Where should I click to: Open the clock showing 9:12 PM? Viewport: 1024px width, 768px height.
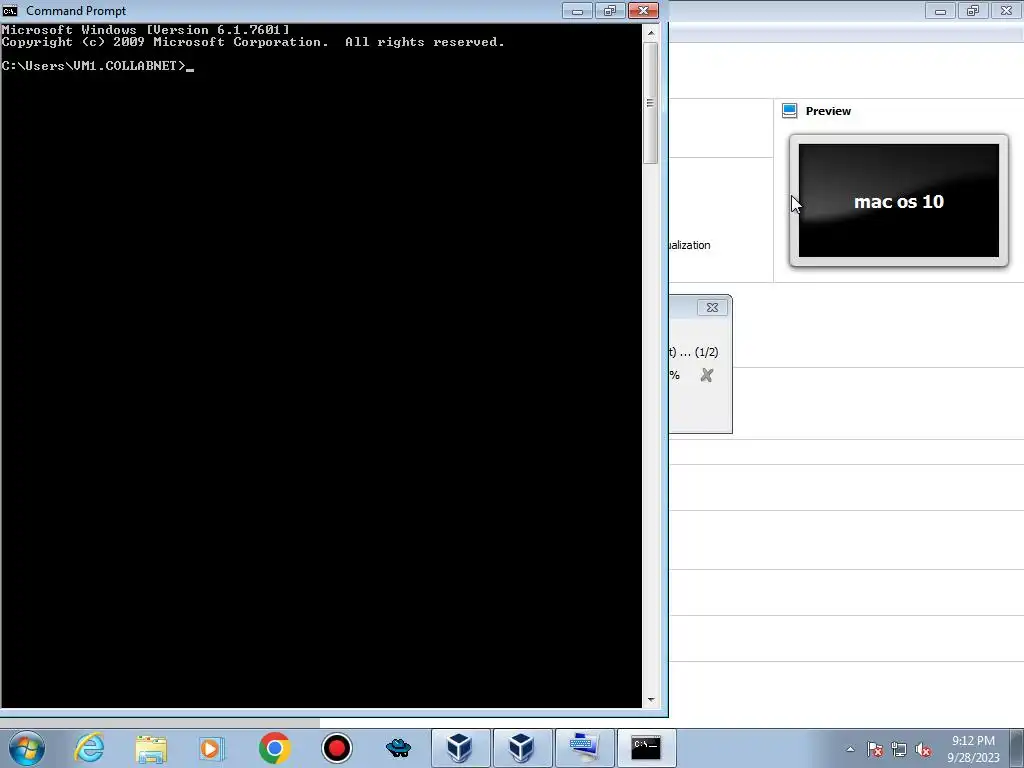point(973,749)
